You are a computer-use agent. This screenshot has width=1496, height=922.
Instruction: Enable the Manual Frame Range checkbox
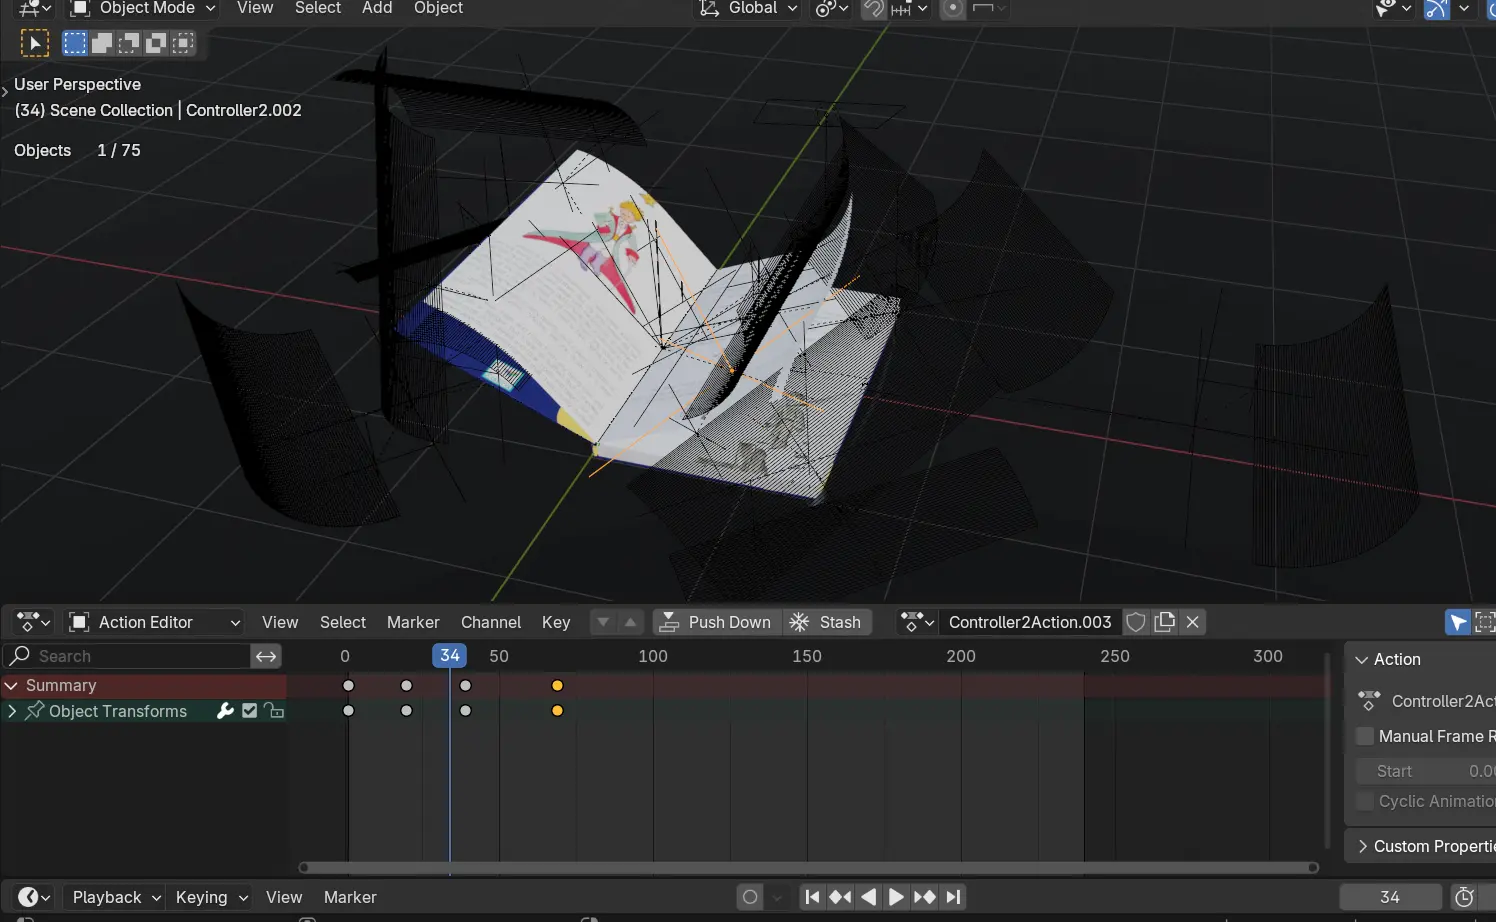click(x=1365, y=736)
